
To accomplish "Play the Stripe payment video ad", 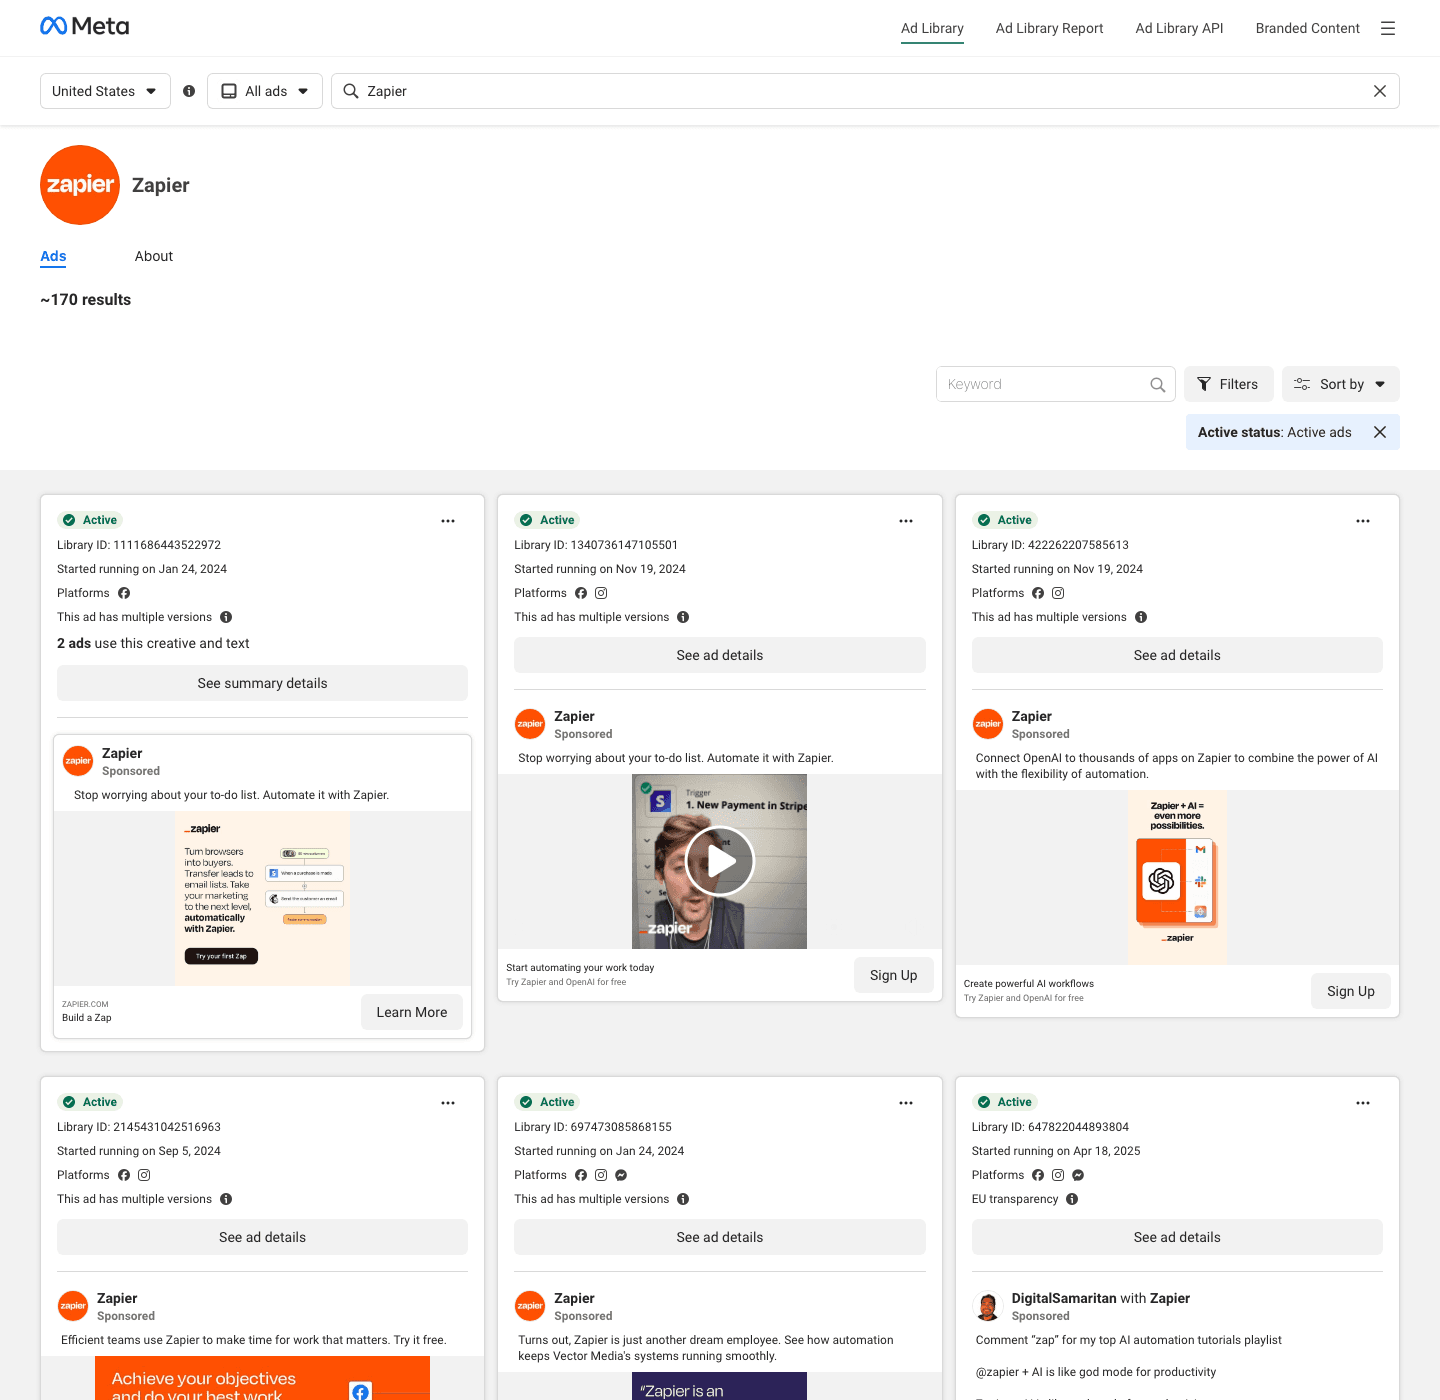I will (x=720, y=861).
